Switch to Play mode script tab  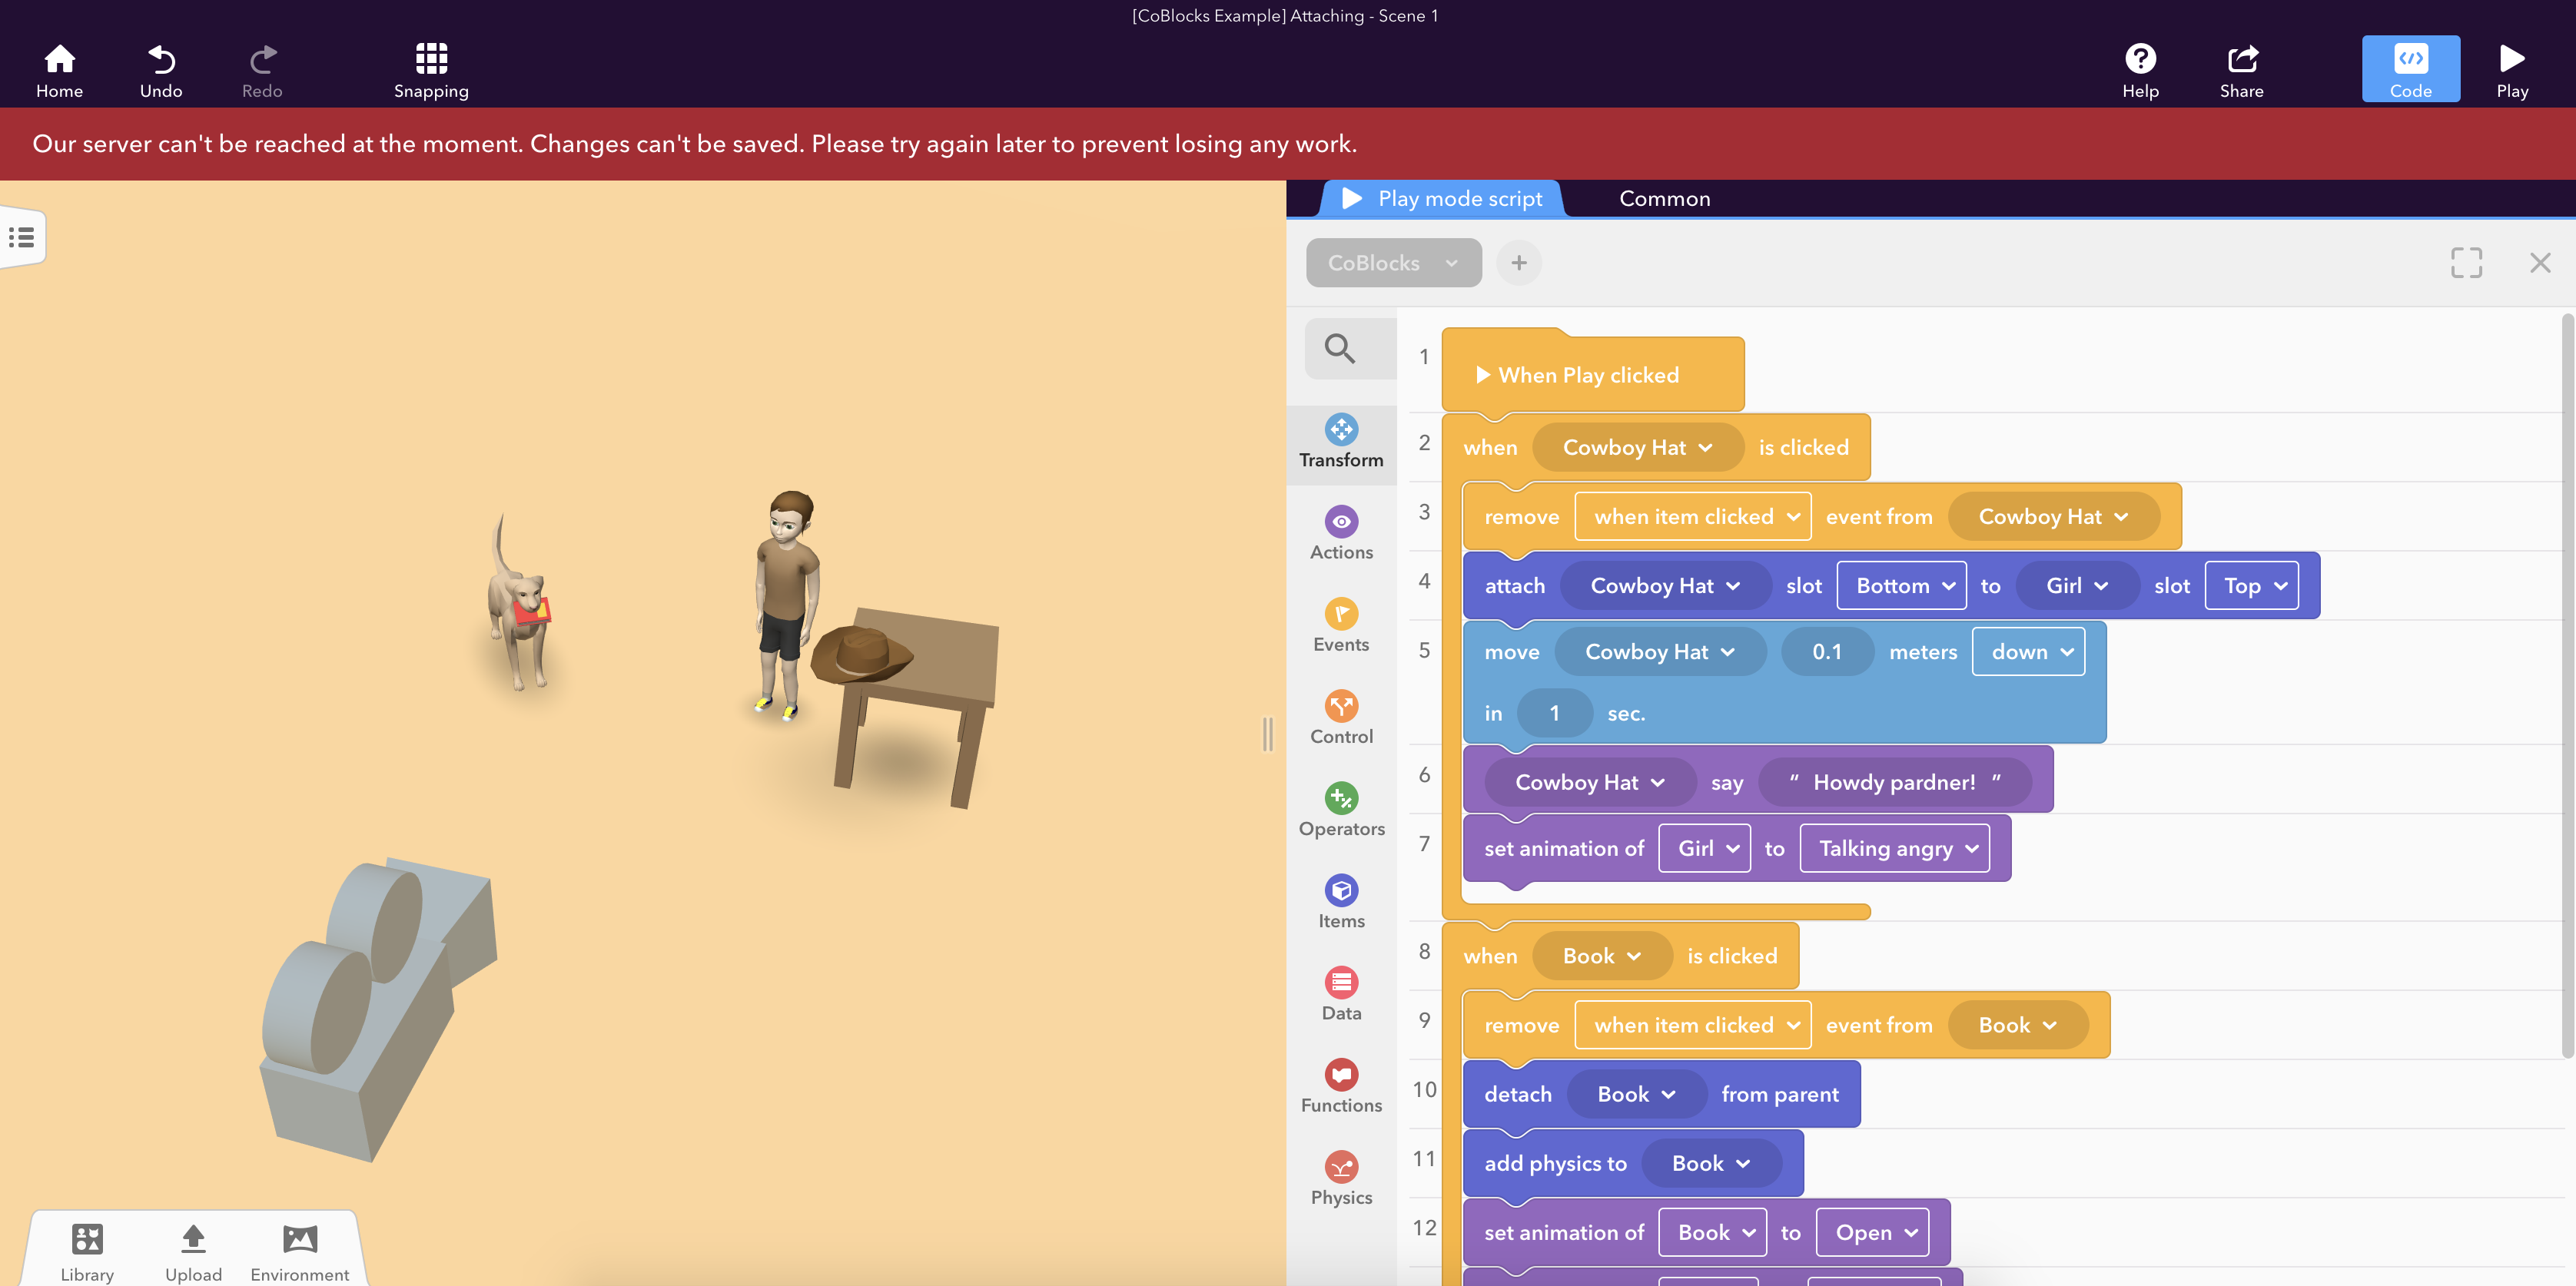coord(1442,198)
